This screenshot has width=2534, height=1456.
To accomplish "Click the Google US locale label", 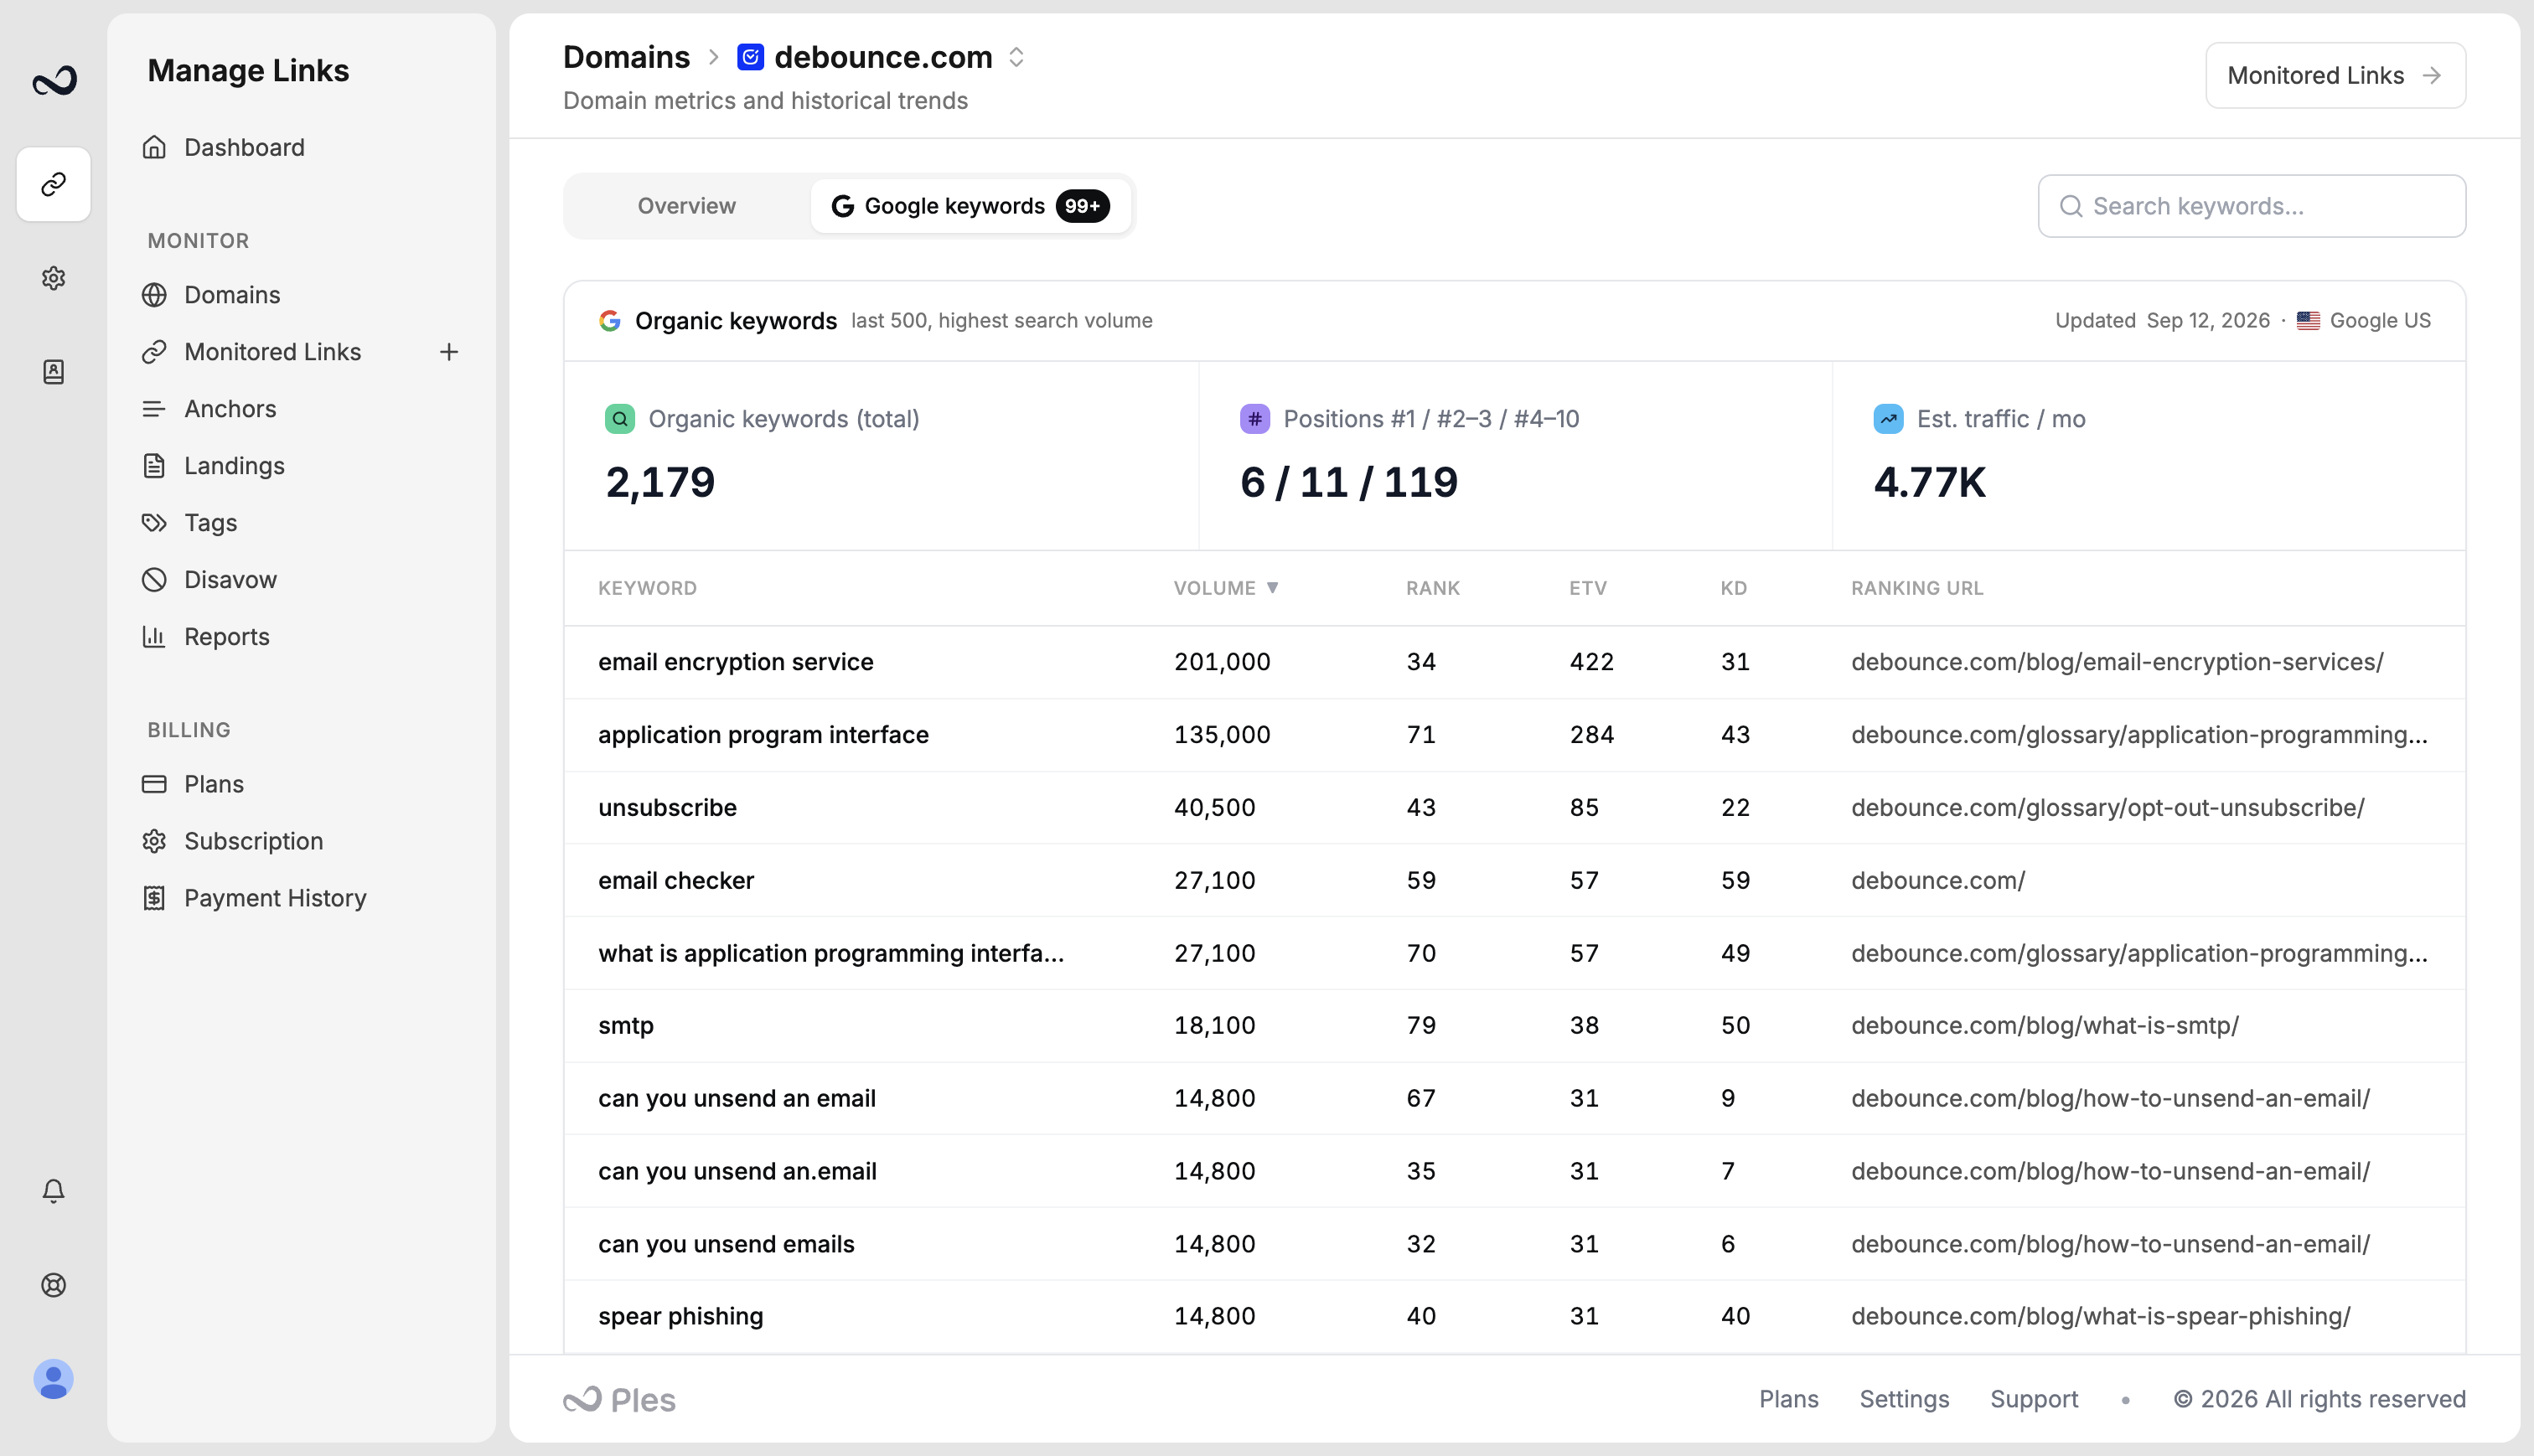I will [x=2380, y=320].
